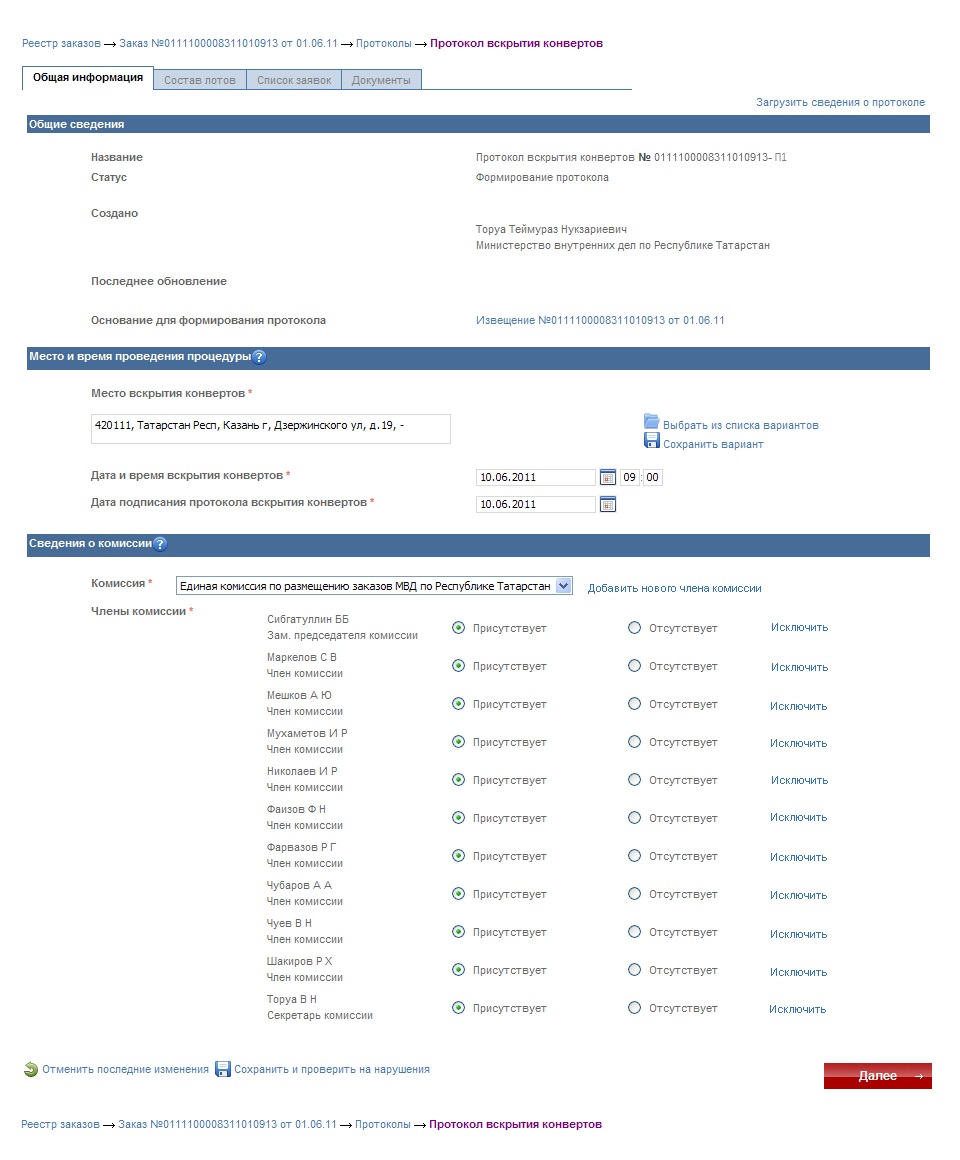Open help for Место и время проведения процедуры
This screenshot has height=1160, width=960.
click(259, 357)
